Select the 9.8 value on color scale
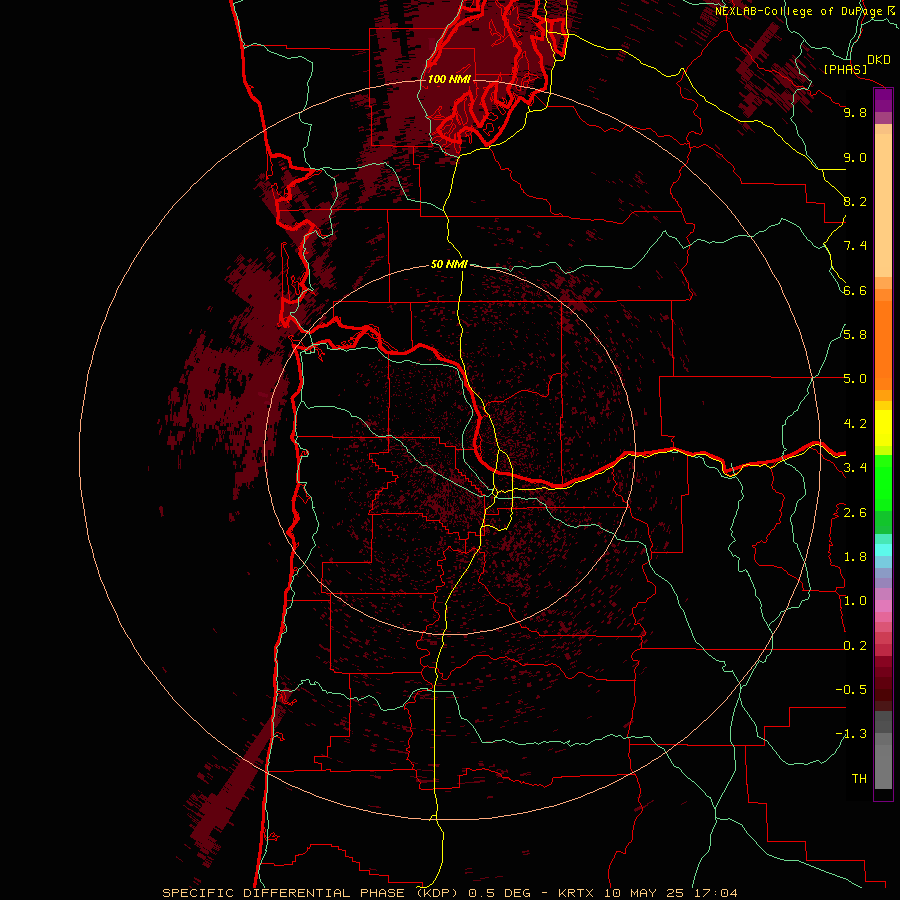Image resolution: width=900 pixels, height=900 pixels. click(855, 112)
